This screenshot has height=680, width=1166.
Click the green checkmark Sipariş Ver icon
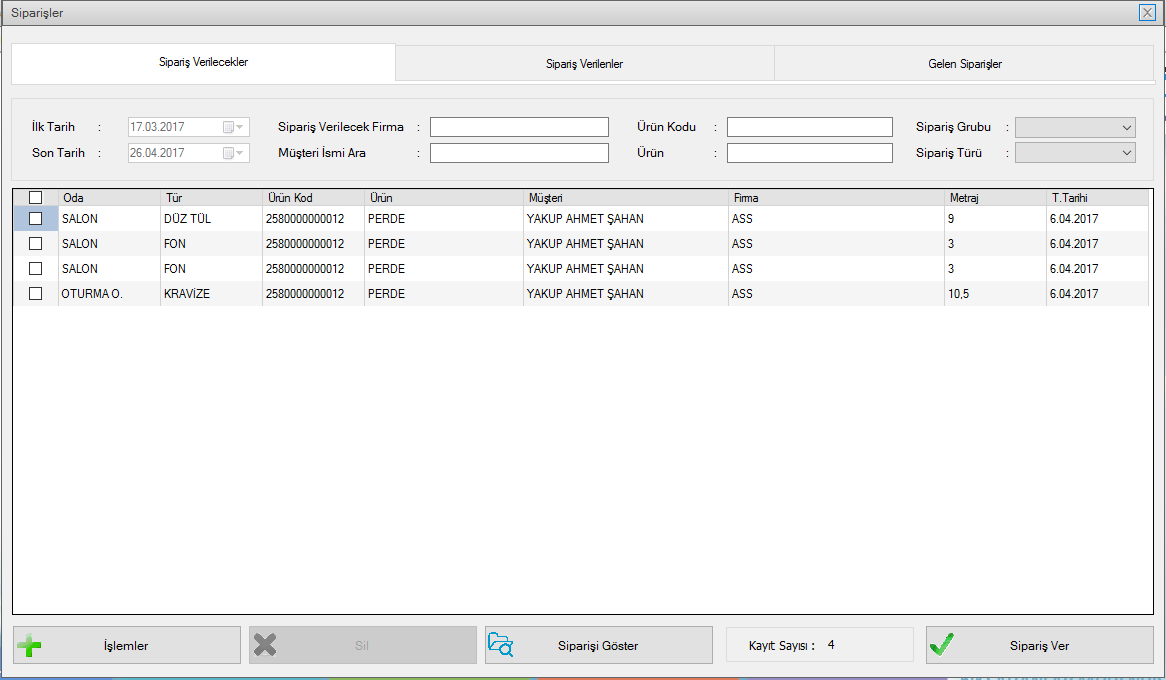tap(941, 645)
